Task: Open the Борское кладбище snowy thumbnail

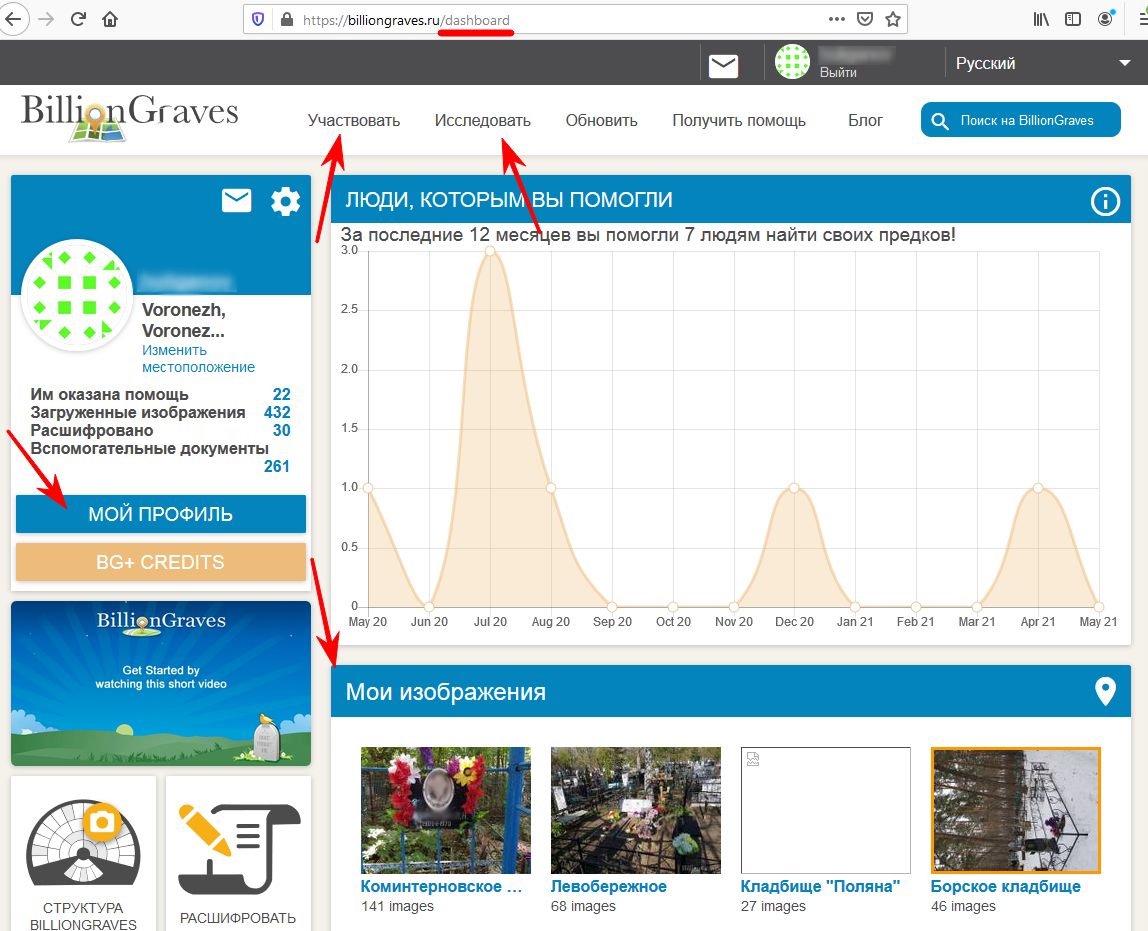Action: (1015, 810)
